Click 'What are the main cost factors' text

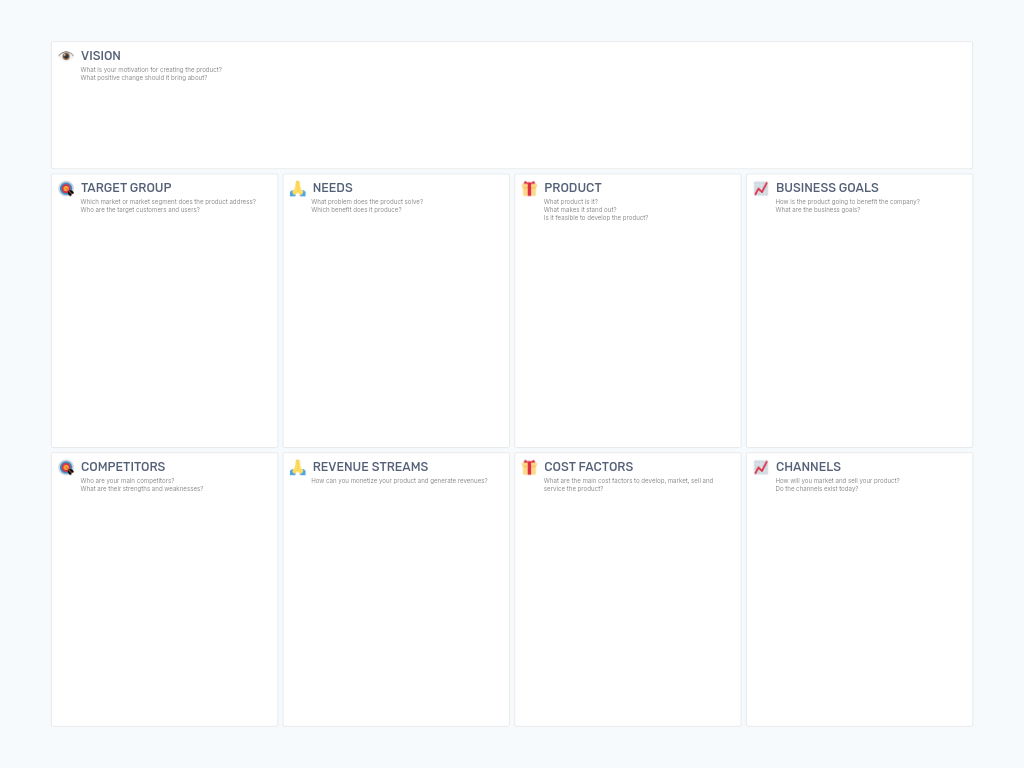pyautogui.click(x=628, y=485)
